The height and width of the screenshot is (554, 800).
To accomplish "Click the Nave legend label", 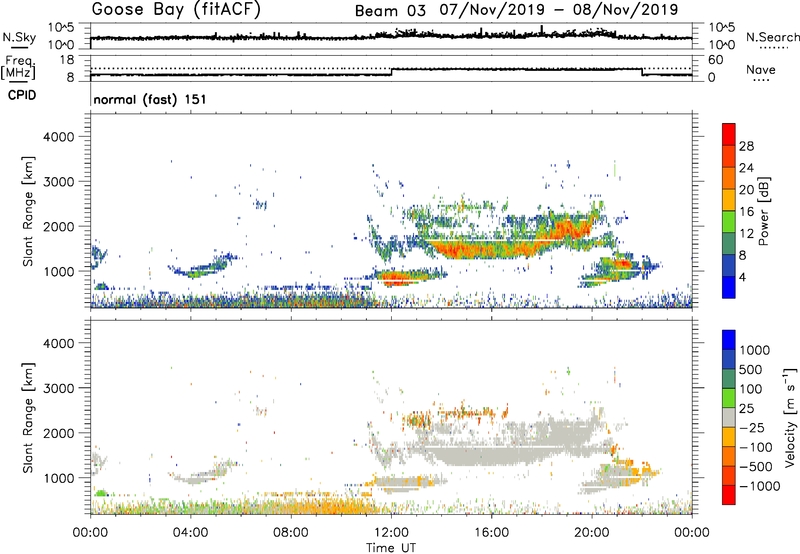I will point(761,70).
